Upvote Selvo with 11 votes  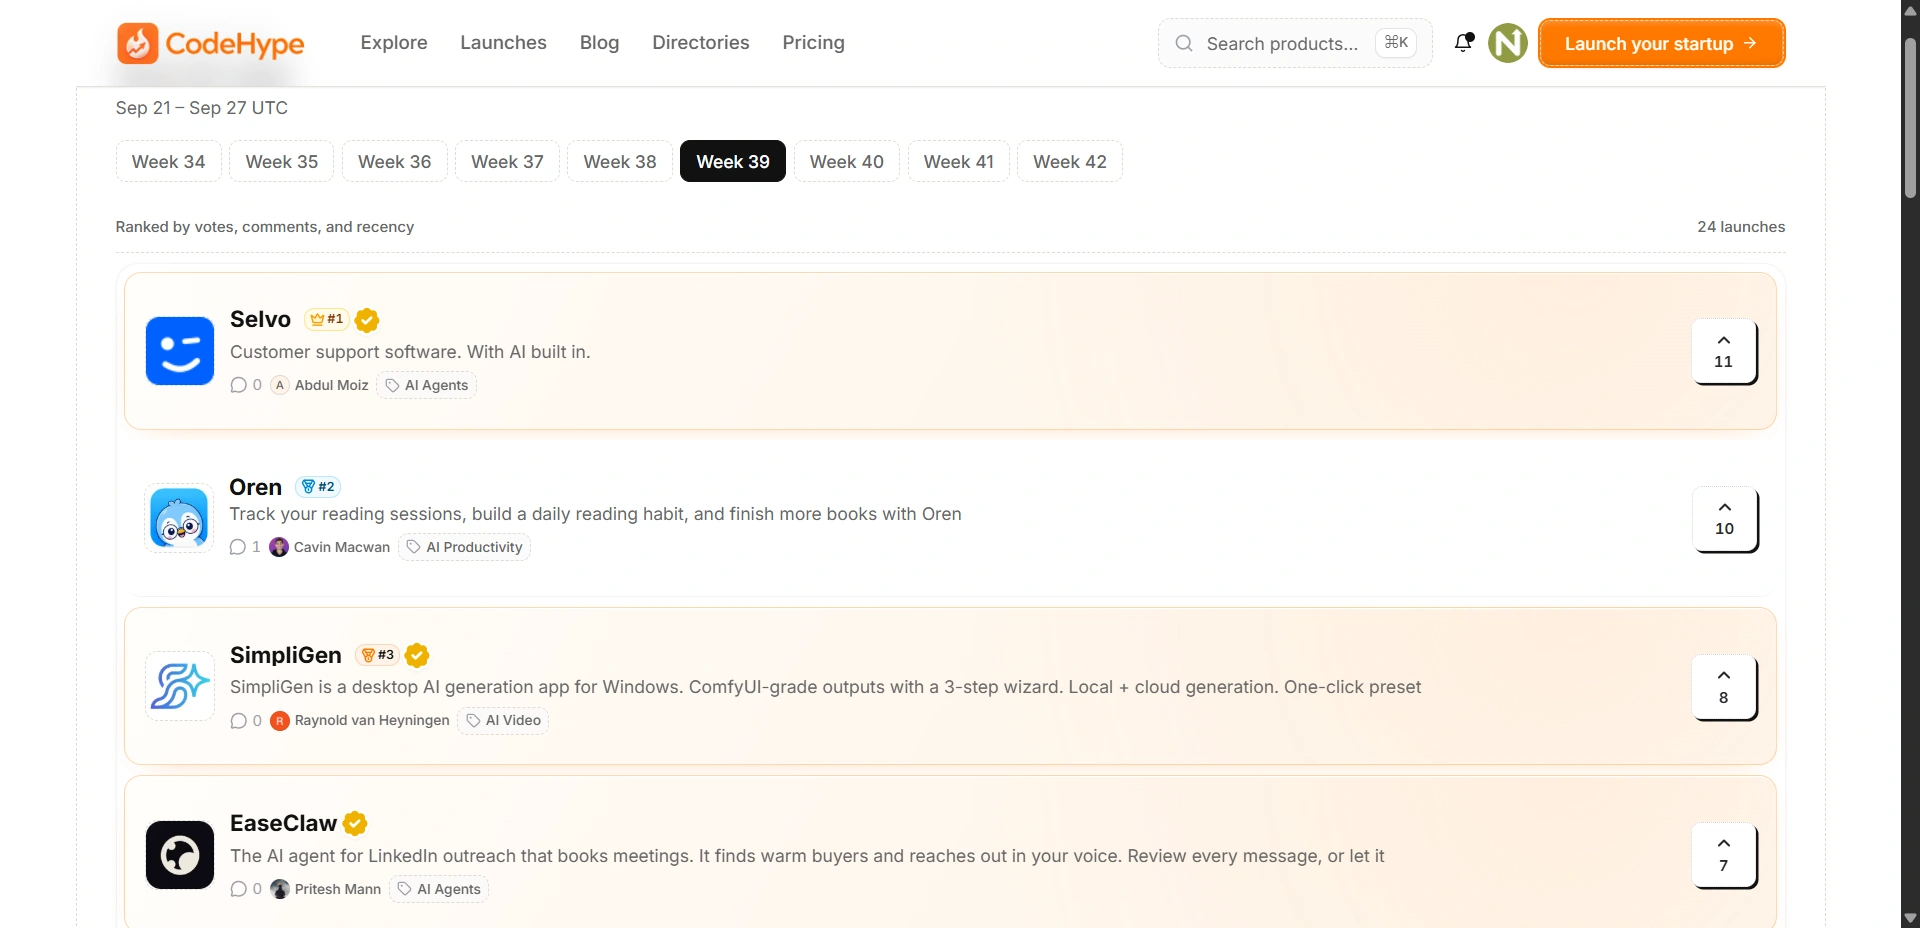point(1724,351)
